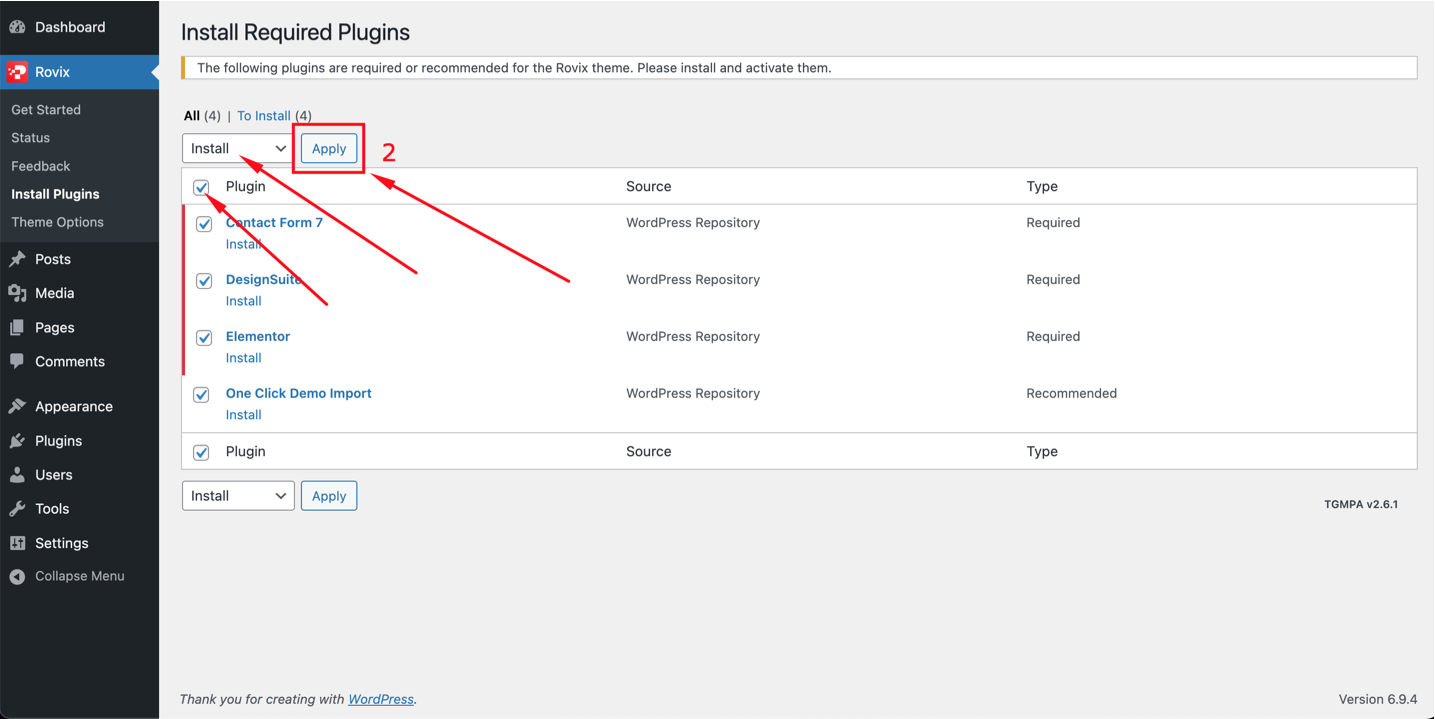Click the Version 6.9.4 footer text
The image size is (1435, 719).
click(1379, 700)
